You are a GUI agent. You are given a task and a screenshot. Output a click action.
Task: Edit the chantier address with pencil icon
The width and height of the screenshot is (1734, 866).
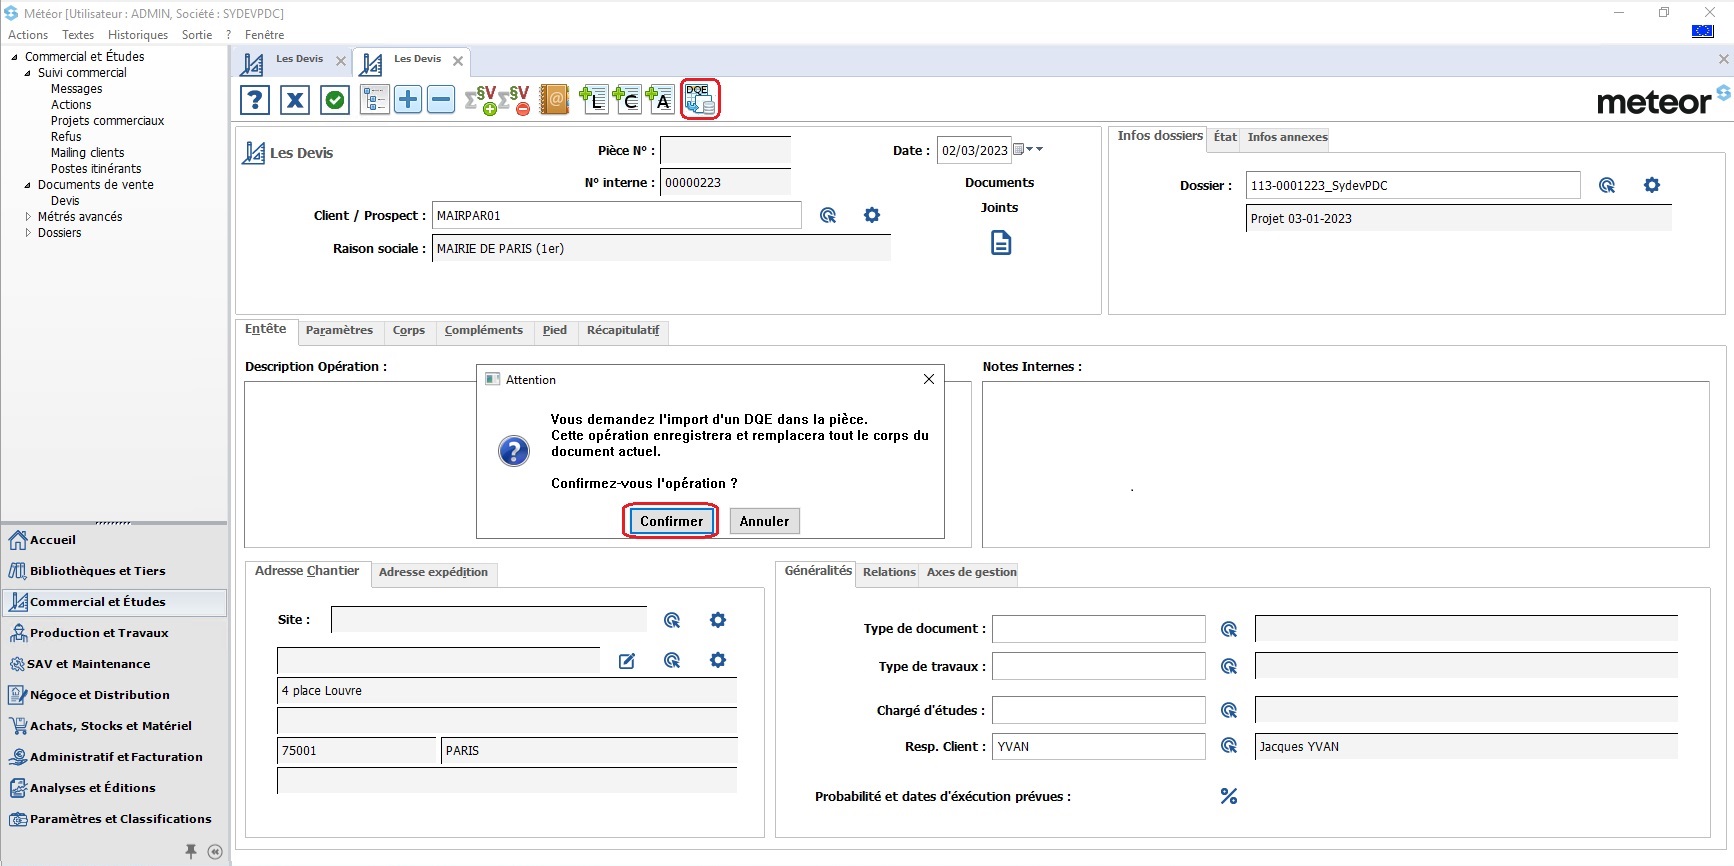click(x=627, y=661)
